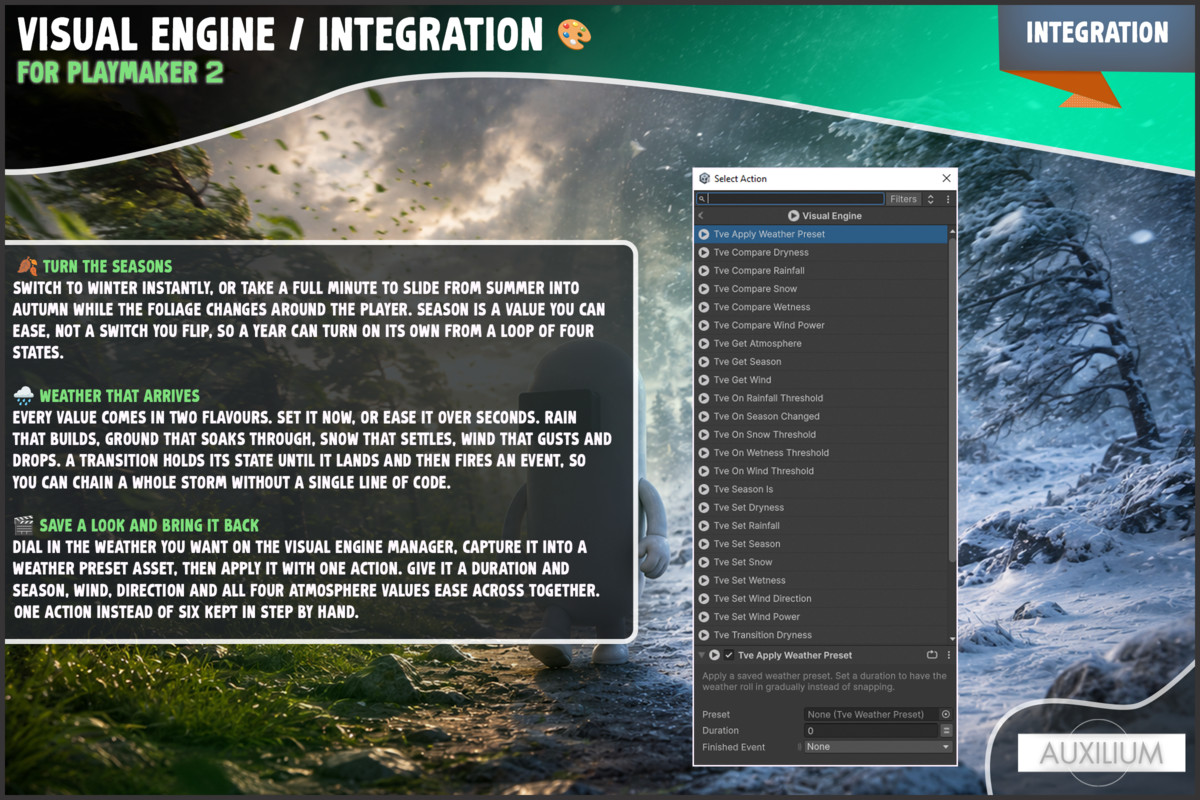The height and width of the screenshot is (800, 1200).
Task: Pick the Tve On Rainfall Threshold action
Action: pyautogui.click(x=820, y=398)
